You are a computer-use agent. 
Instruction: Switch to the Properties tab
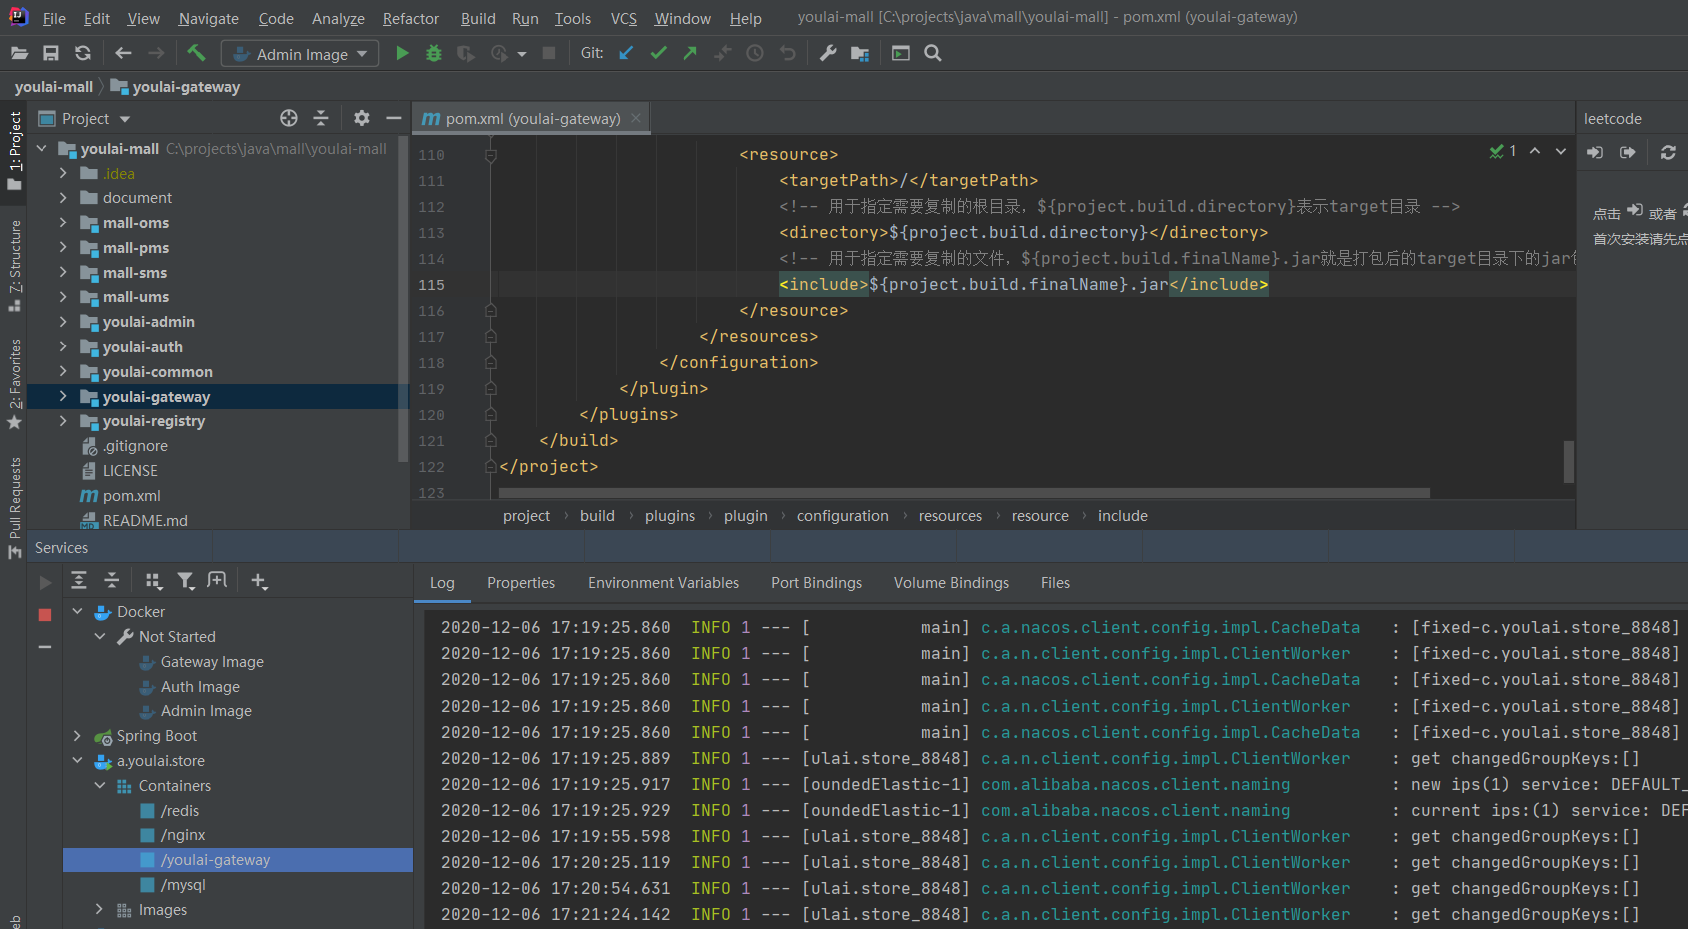(x=521, y=583)
